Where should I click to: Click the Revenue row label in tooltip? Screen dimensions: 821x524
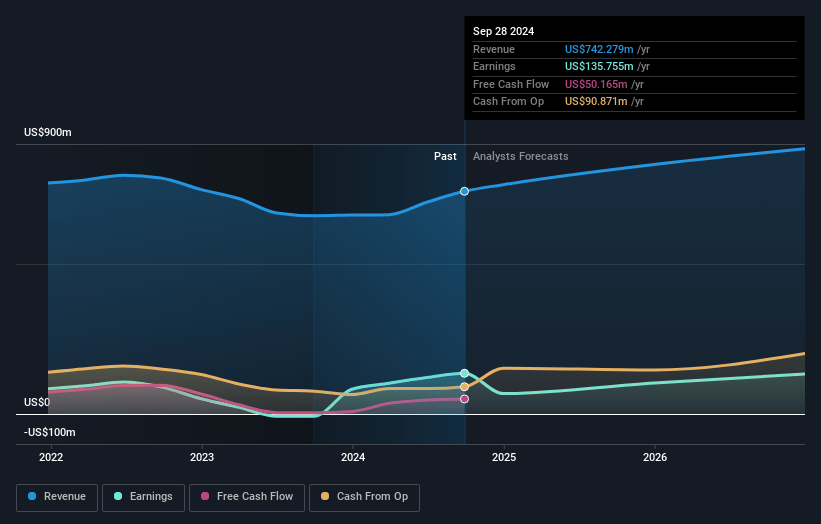point(494,49)
